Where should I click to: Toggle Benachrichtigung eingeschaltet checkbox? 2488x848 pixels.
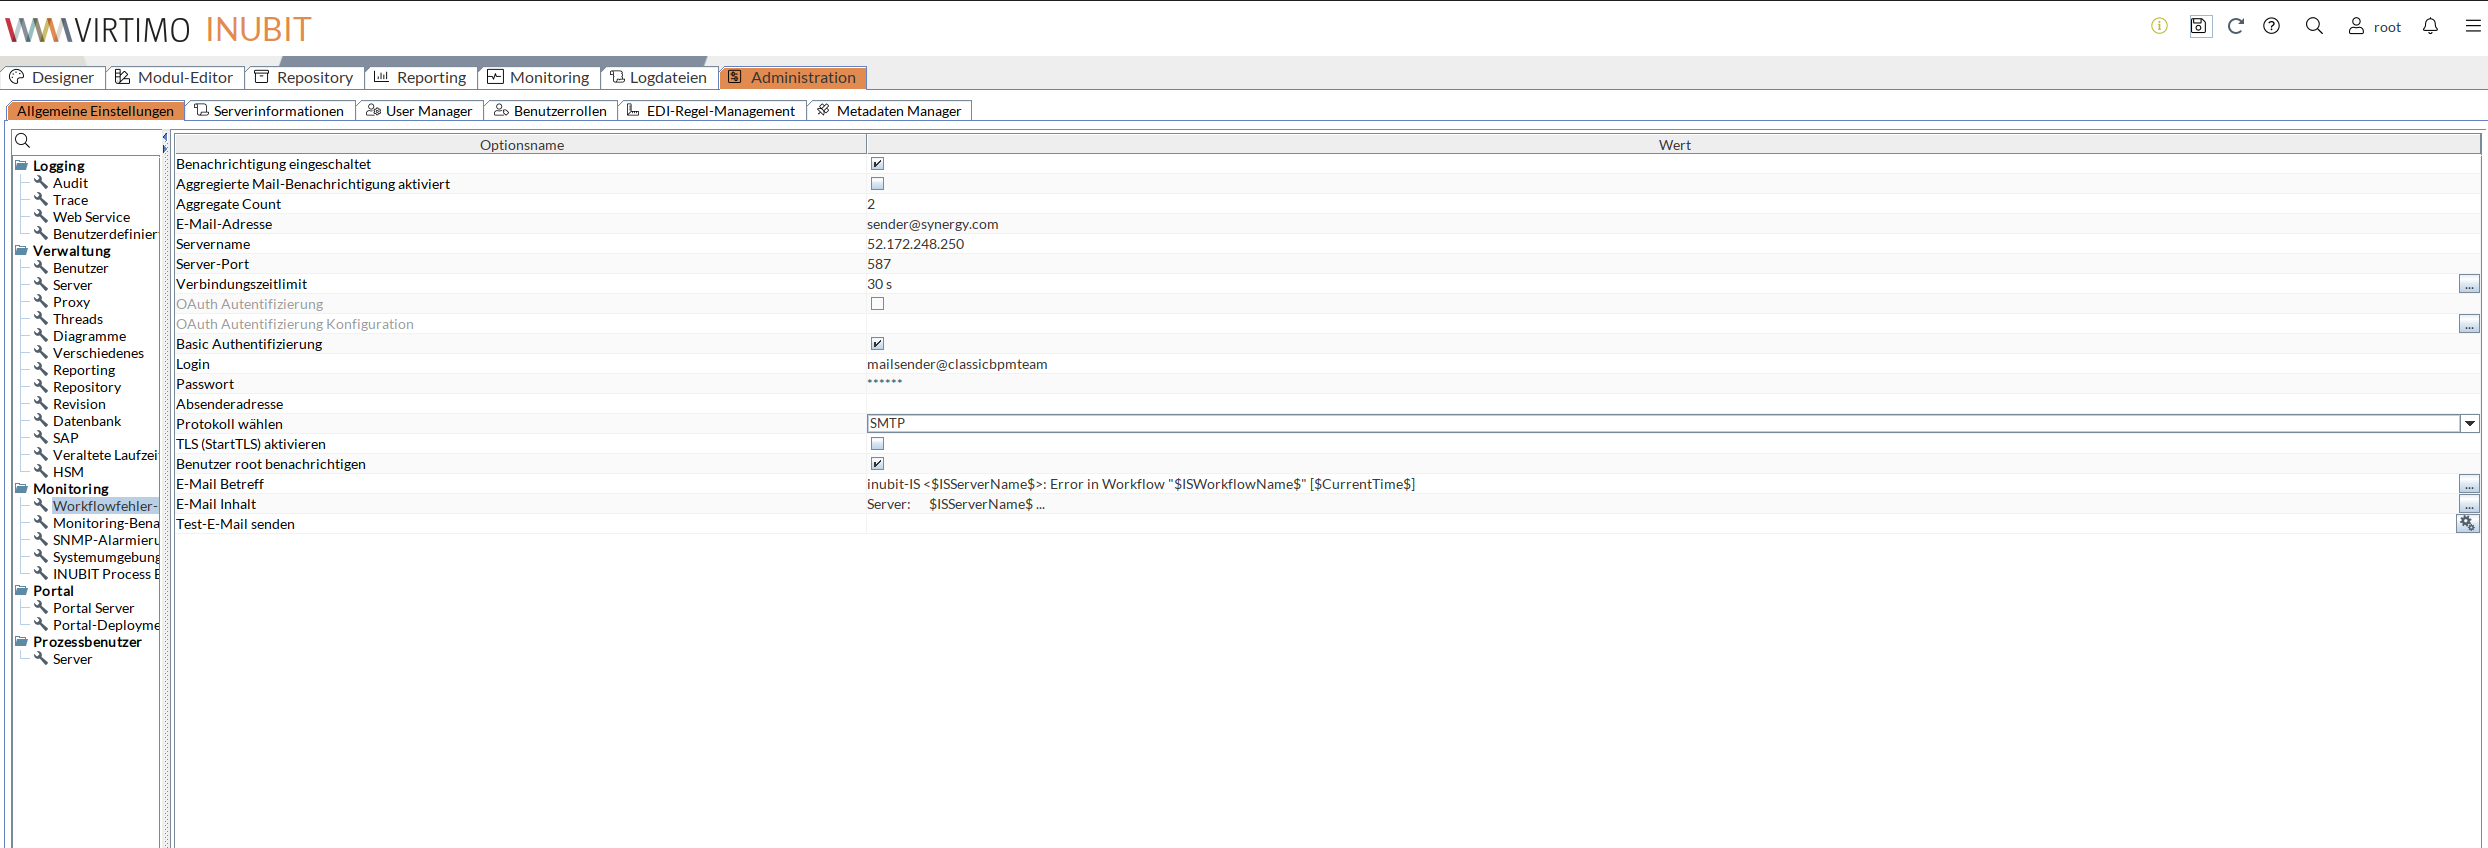[x=877, y=164]
